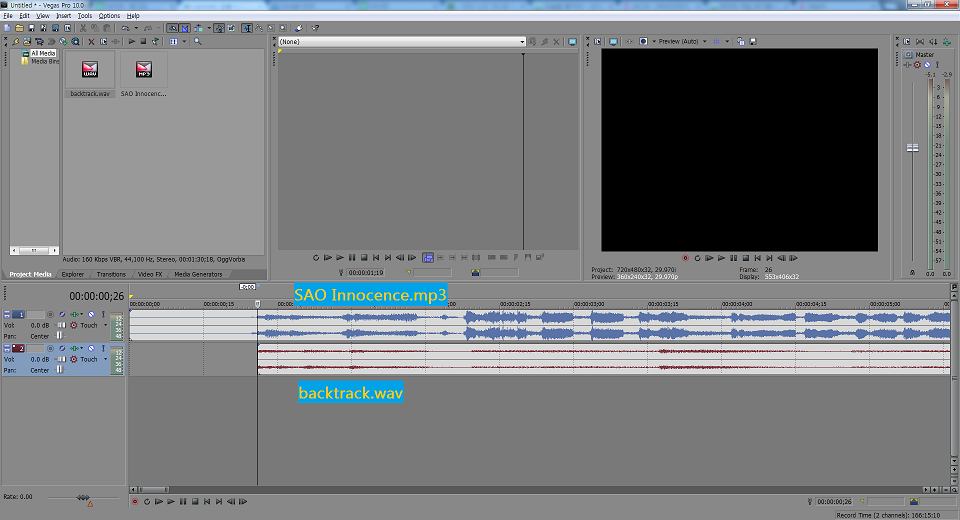
Task: Toggle Automatic Crossfades button
Action: point(184,28)
